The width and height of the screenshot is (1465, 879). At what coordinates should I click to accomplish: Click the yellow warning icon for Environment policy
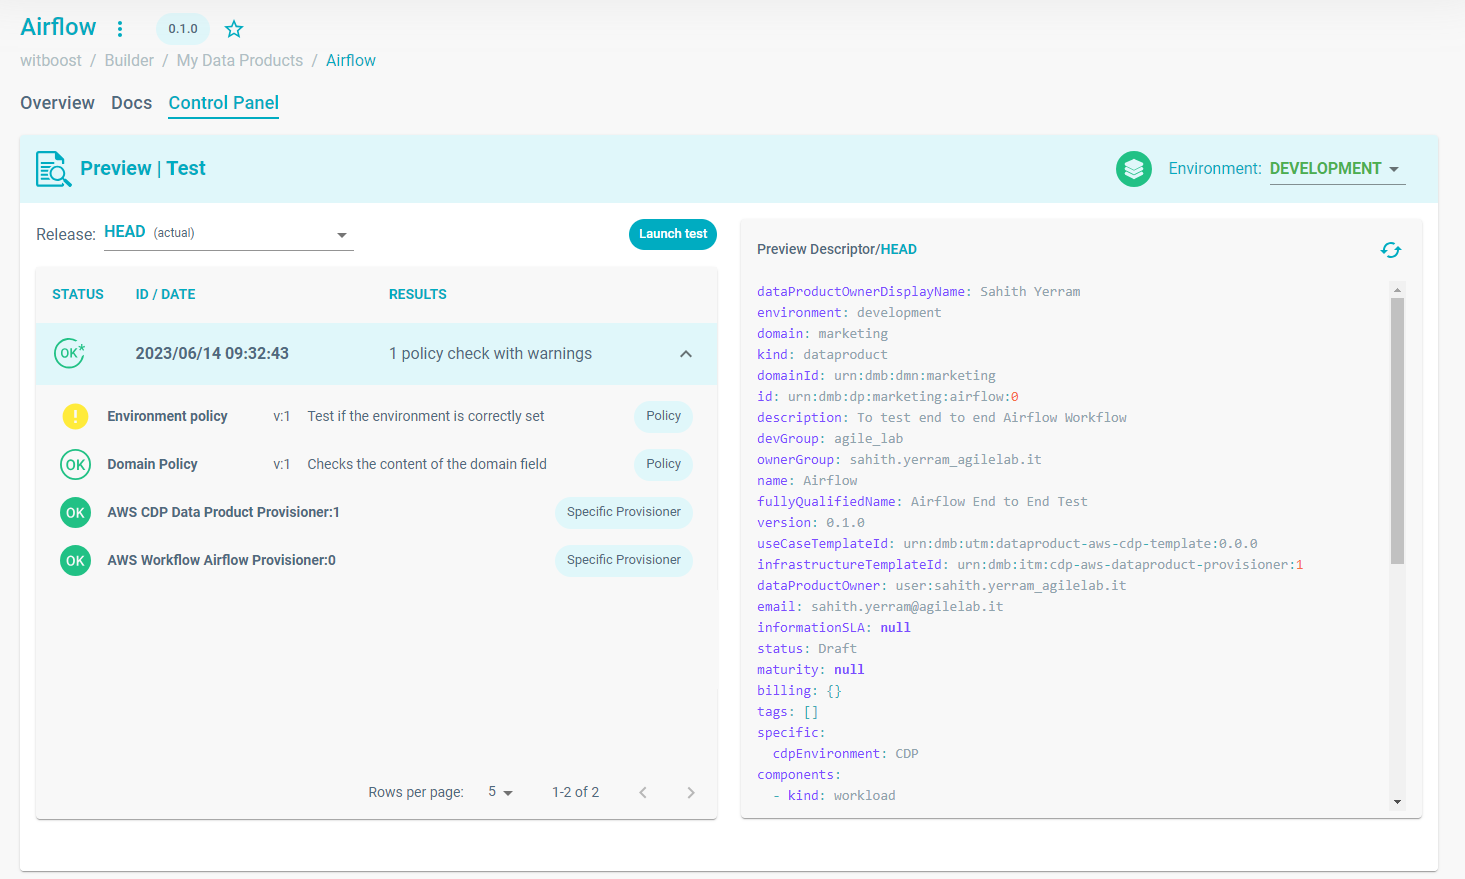(75, 416)
